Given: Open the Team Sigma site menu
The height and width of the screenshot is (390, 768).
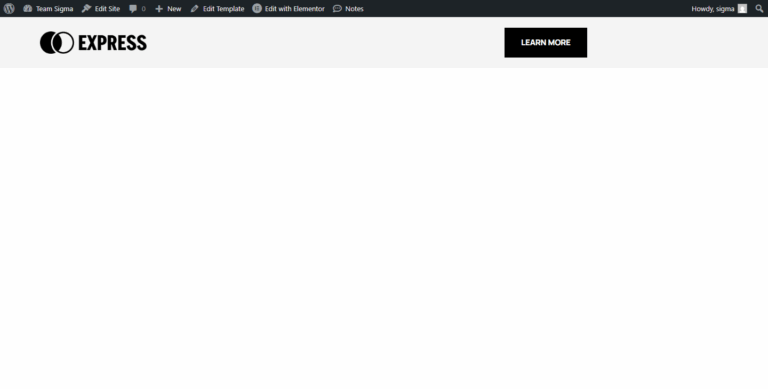Looking at the screenshot, I should pyautogui.click(x=48, y=8).
